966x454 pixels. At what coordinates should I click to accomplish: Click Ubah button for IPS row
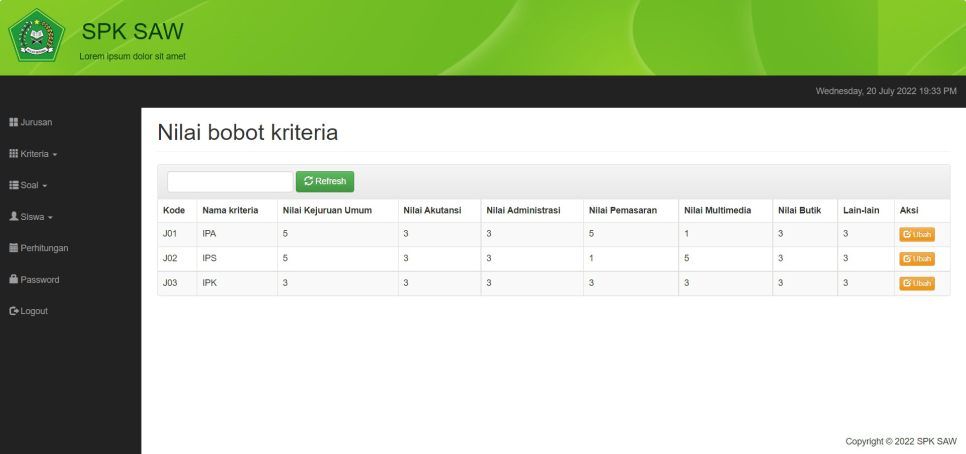tap(916, 259)
